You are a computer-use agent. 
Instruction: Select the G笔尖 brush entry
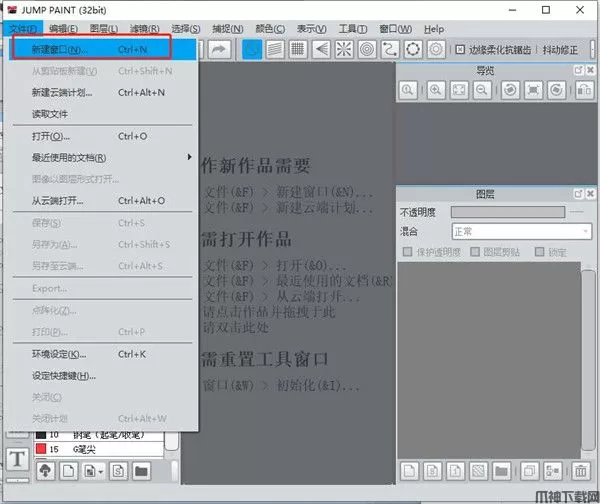tap(85, 449)
